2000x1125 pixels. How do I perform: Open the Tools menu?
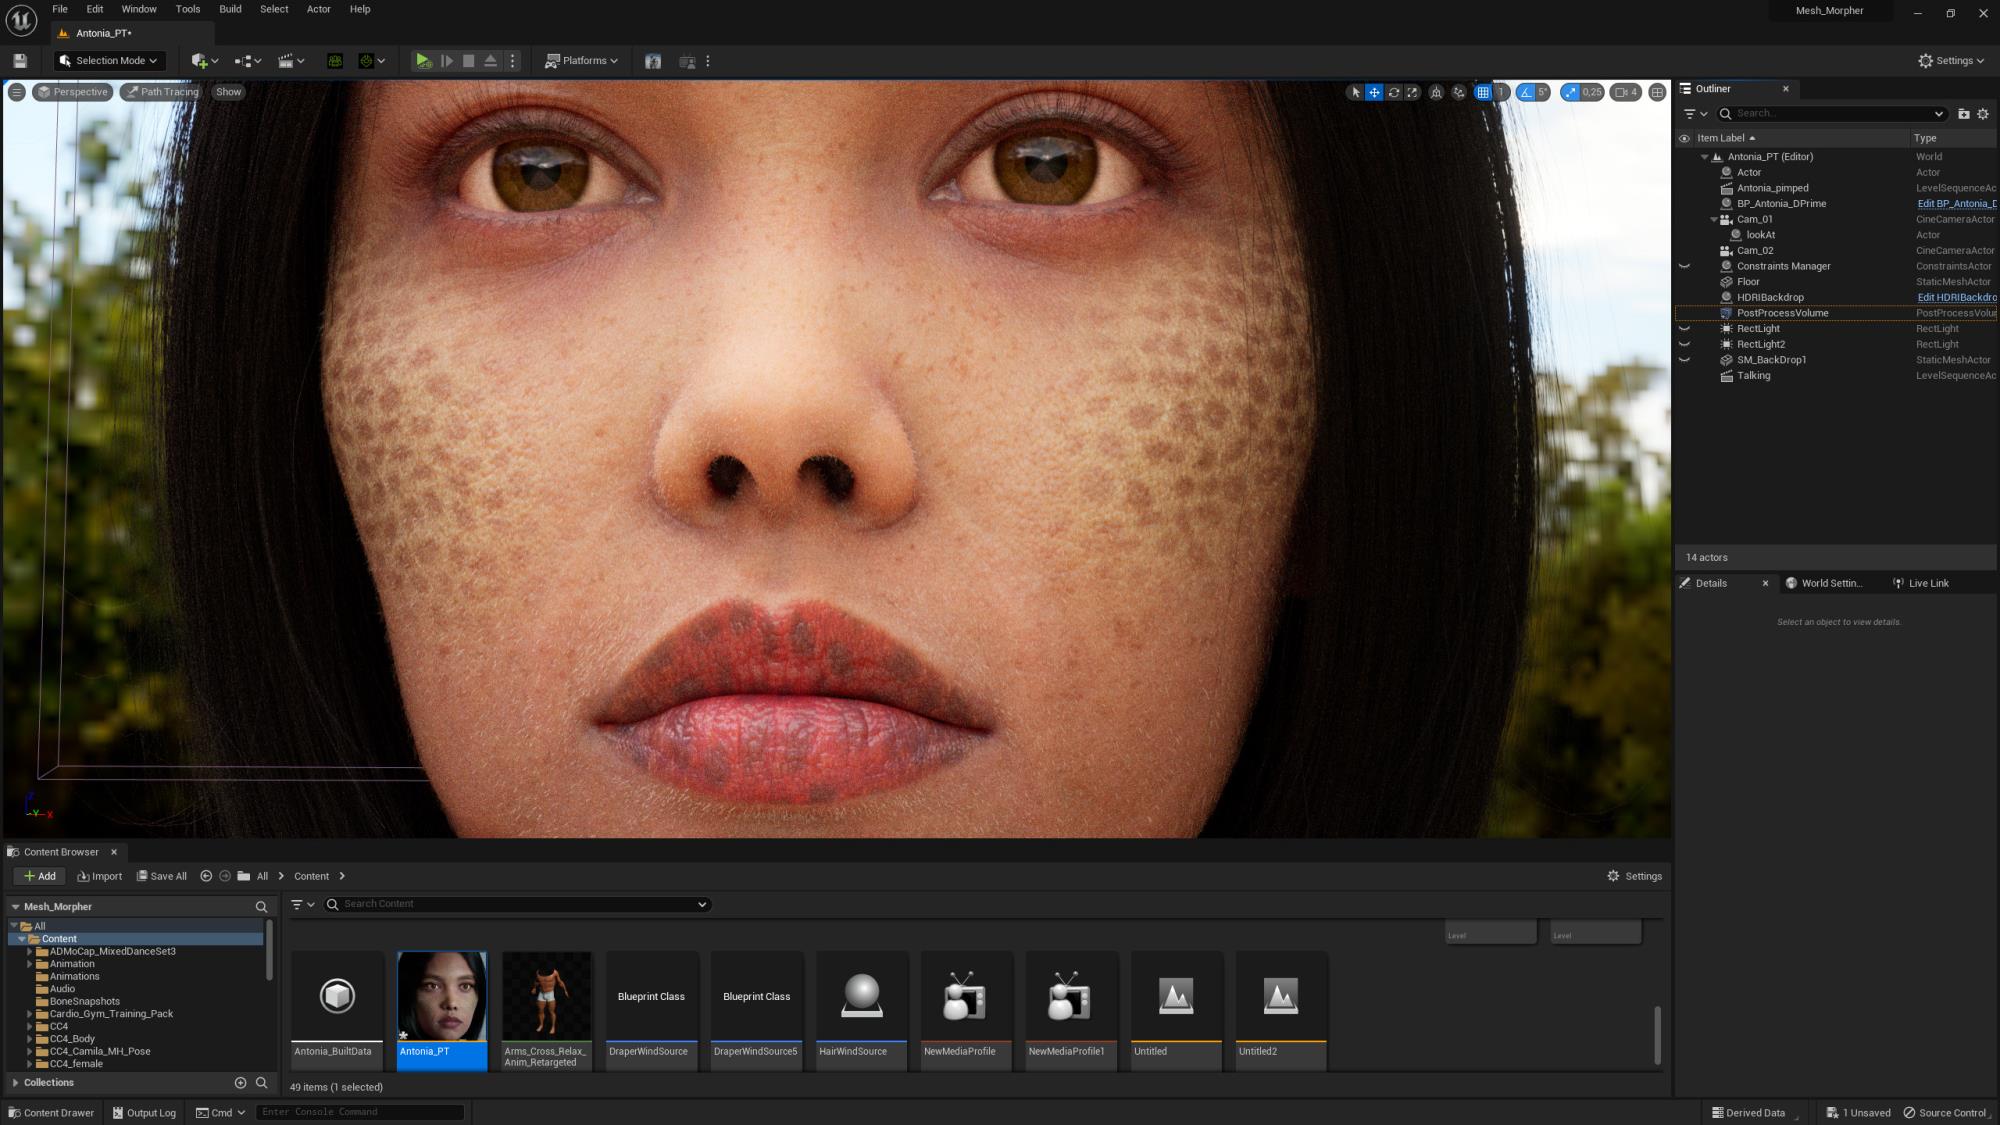click(x=188, y=9)
